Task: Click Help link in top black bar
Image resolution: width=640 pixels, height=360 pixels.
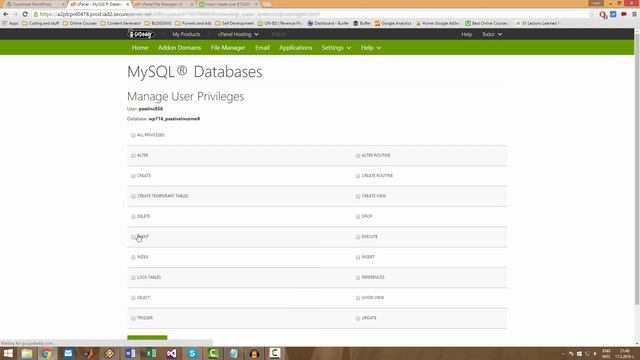Action: click(x=467, y=34)
